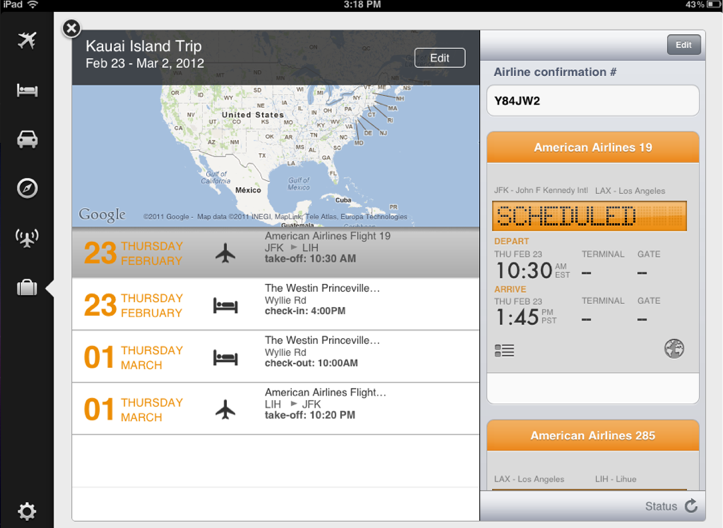The height and width of the screenshot is (528, 723).
Task: Select LIH to JFK return flight row
Action: pos(275,409)
